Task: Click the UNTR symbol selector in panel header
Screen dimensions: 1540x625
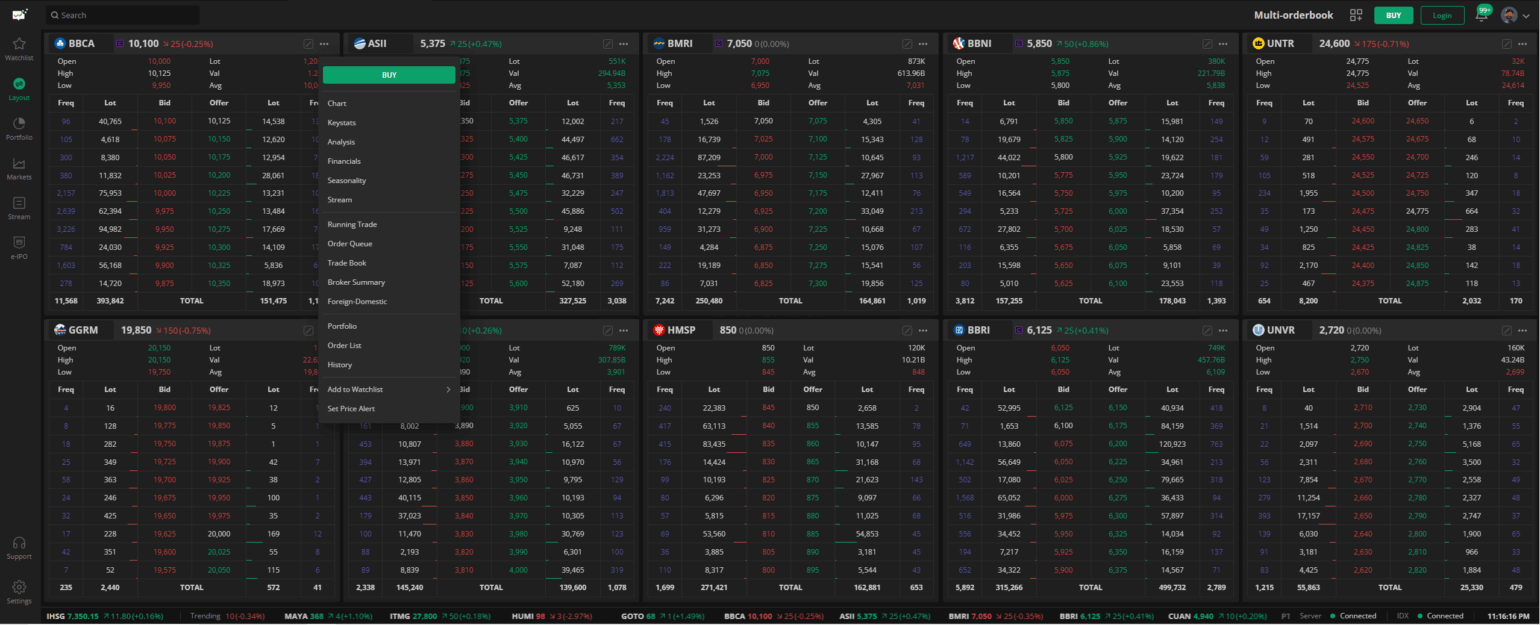Action: click(1280, 44)
